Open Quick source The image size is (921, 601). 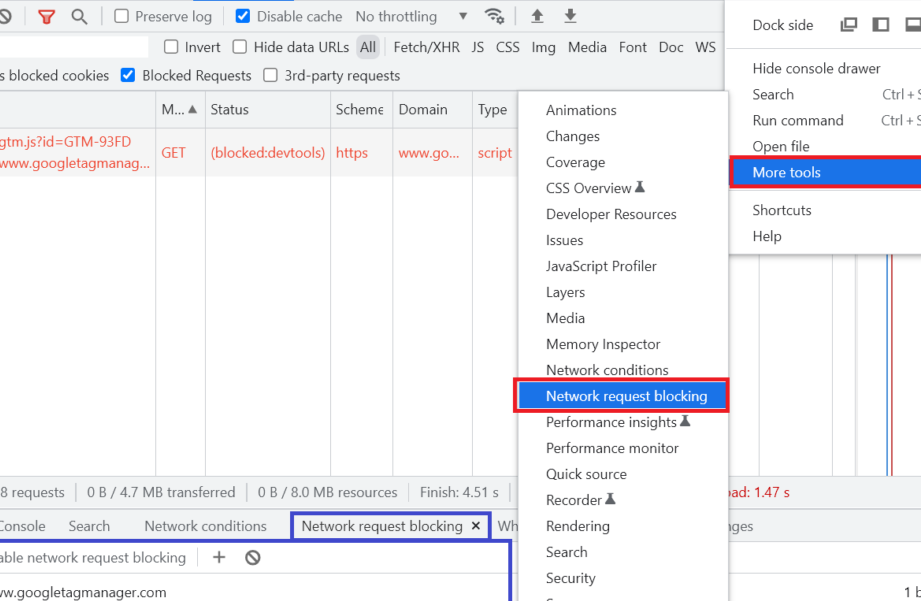click(623, 474)
